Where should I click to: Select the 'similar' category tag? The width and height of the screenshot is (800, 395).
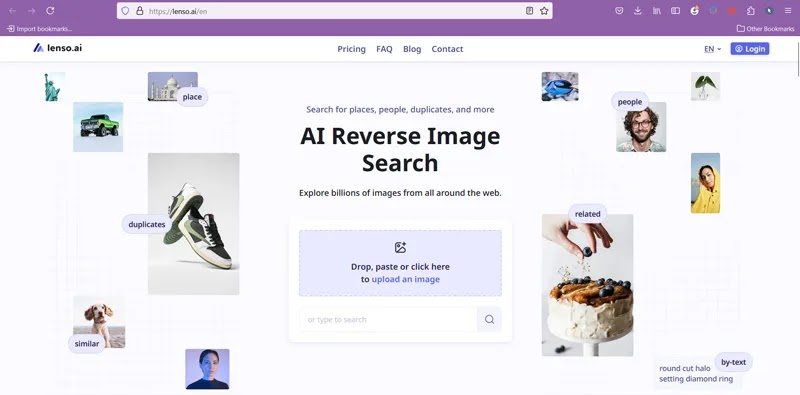(x=87, y=343)
